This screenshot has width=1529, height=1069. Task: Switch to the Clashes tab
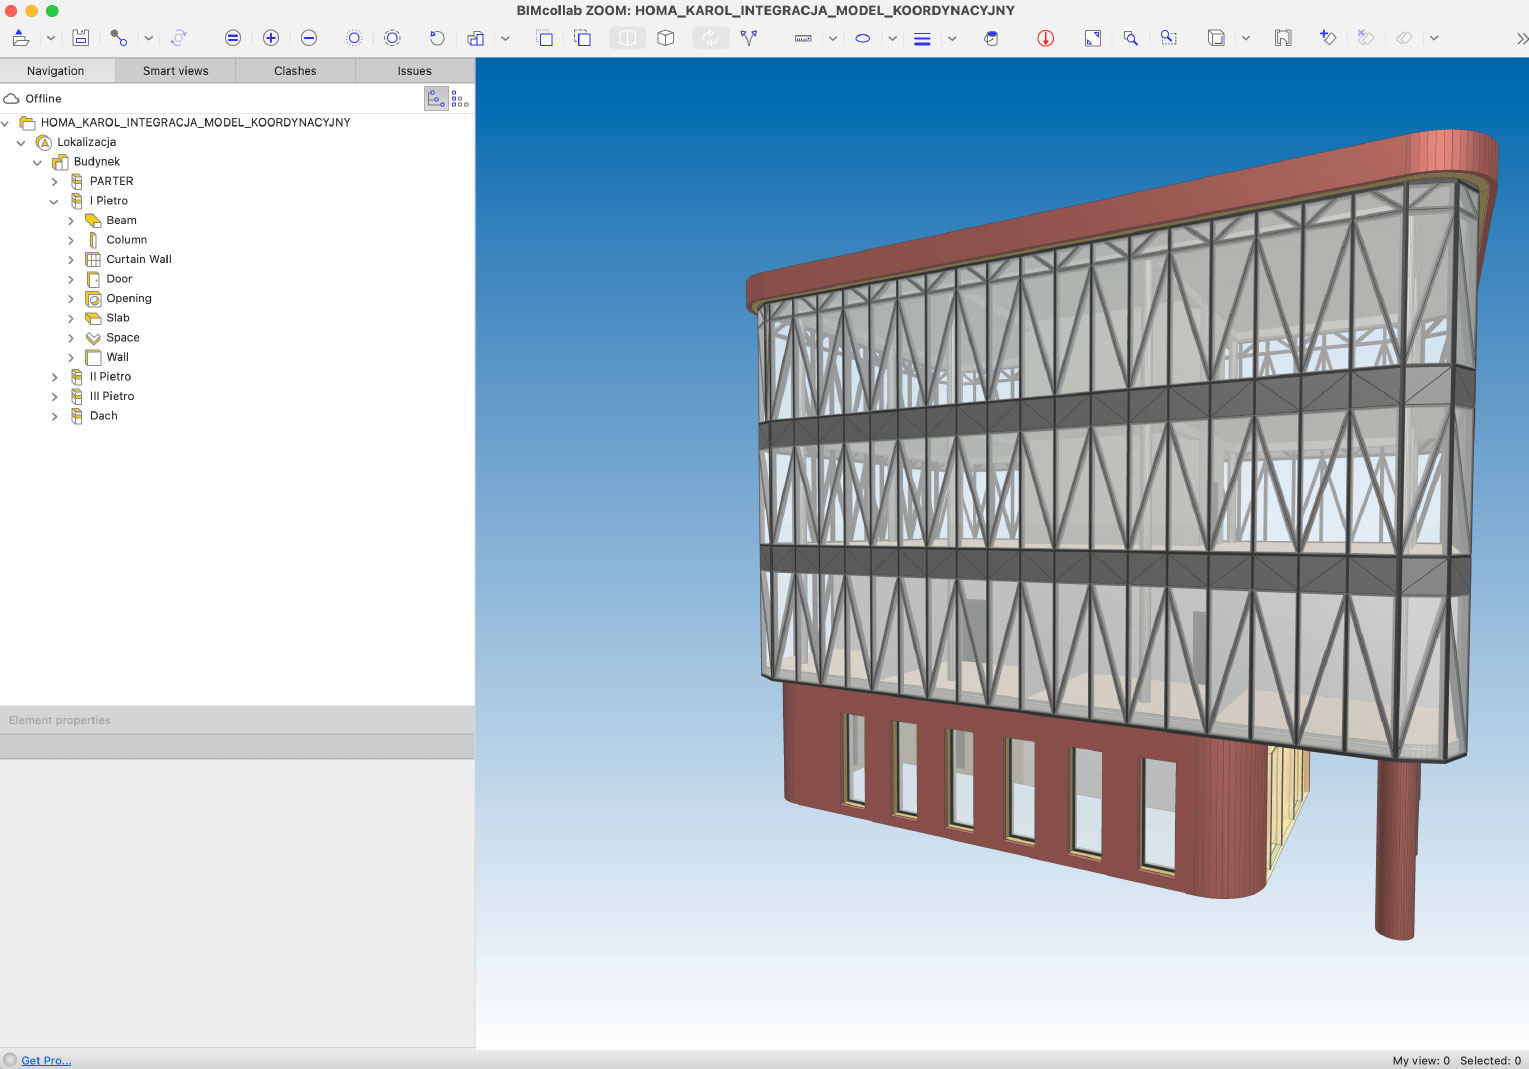[x=295, y=71]
